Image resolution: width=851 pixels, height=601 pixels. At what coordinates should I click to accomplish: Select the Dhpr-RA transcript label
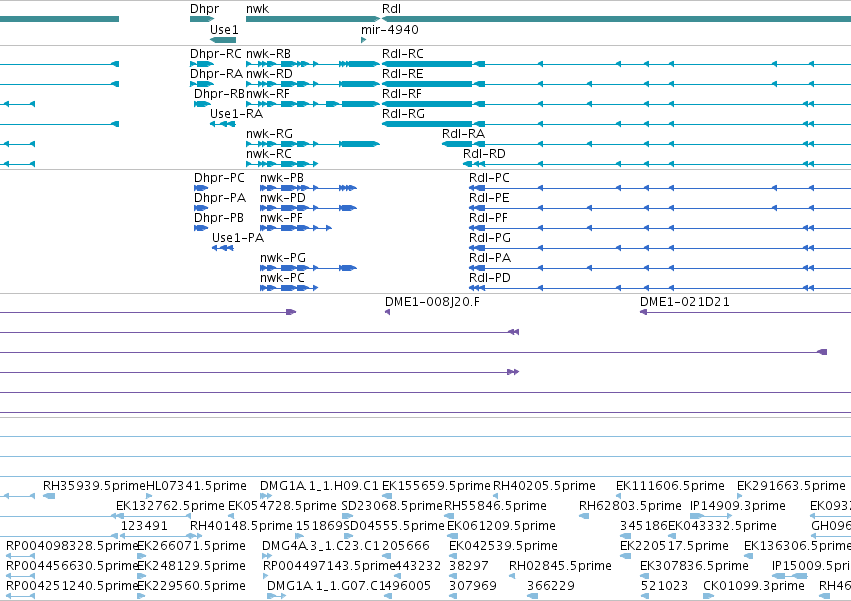[x=216, y=74]
